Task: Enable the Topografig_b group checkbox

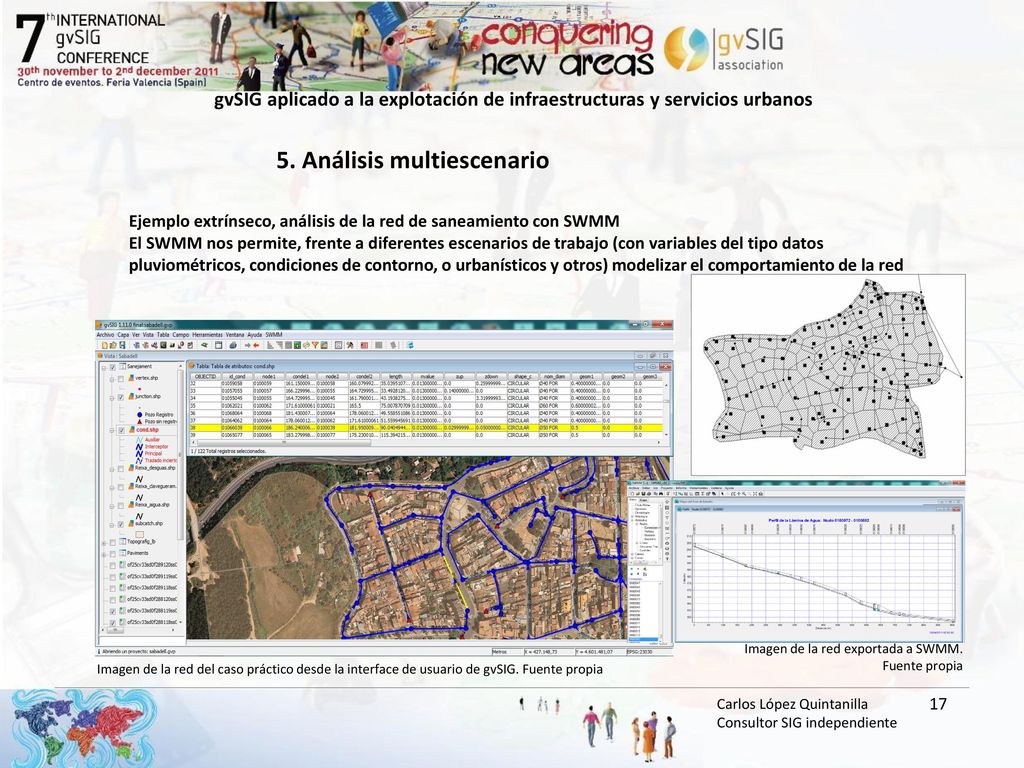Action: click(x=112, y=543)
